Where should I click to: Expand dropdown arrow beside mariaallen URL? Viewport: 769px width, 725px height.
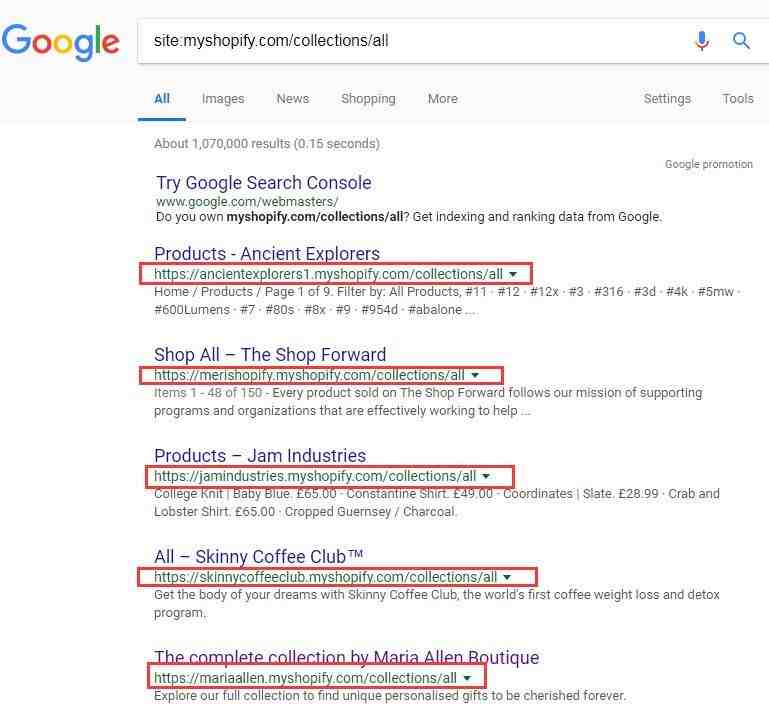[x=467, y=678]
